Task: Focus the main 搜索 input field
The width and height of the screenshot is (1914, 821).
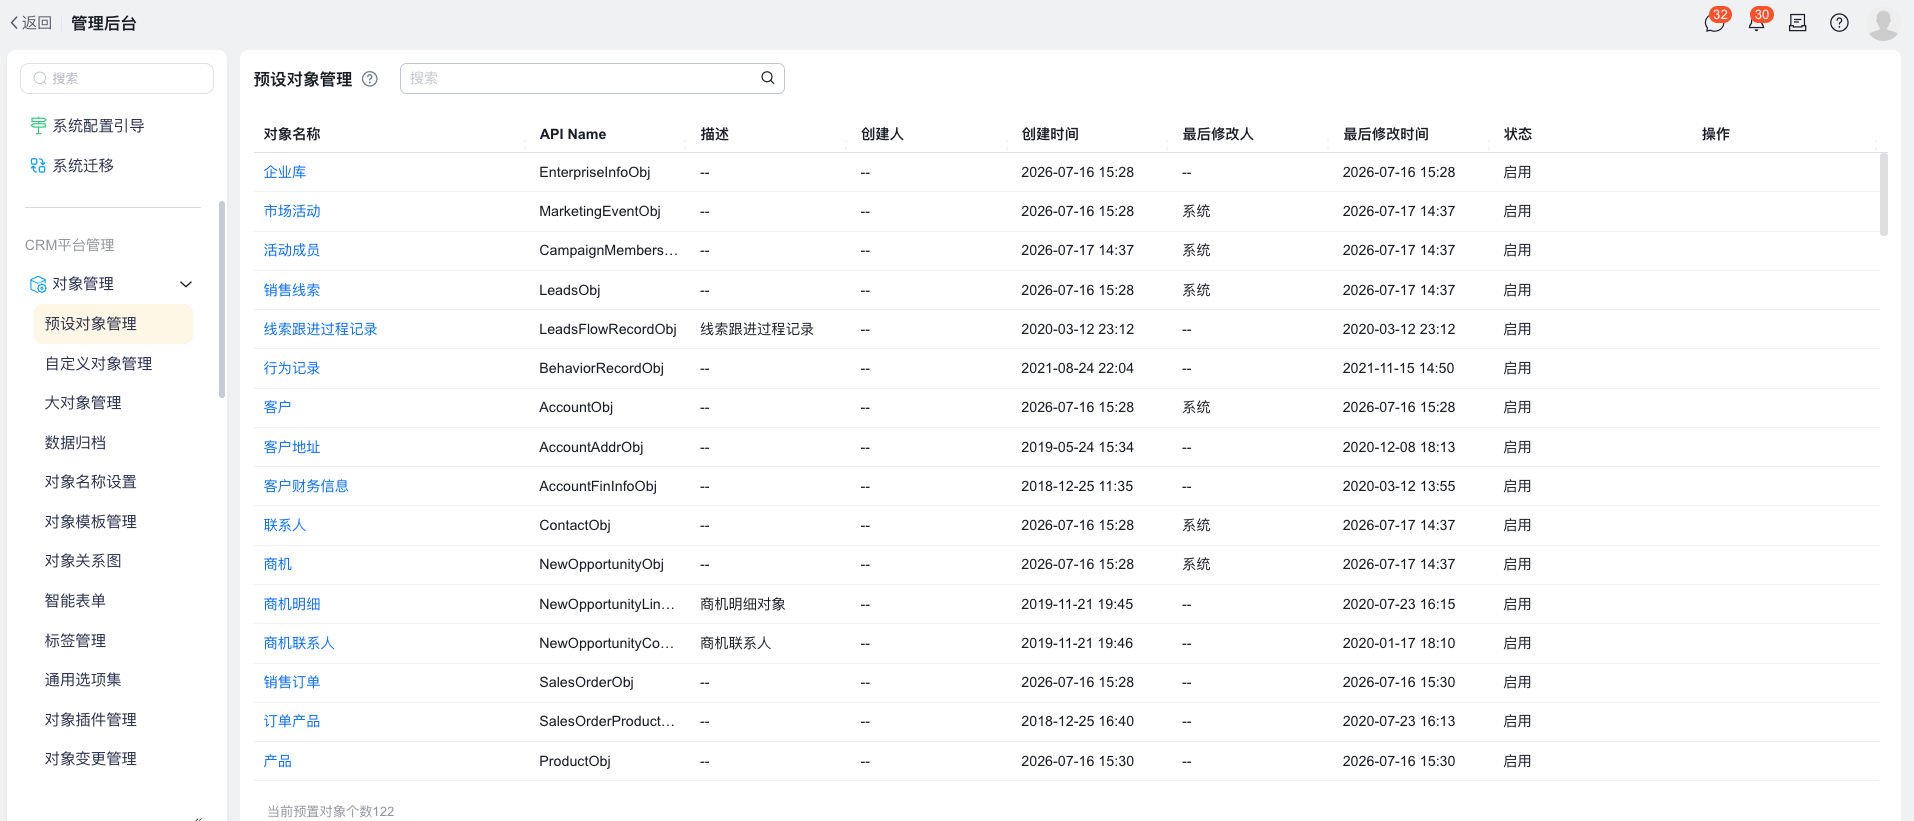Action: pyautogui.click(x=592, y=78)
